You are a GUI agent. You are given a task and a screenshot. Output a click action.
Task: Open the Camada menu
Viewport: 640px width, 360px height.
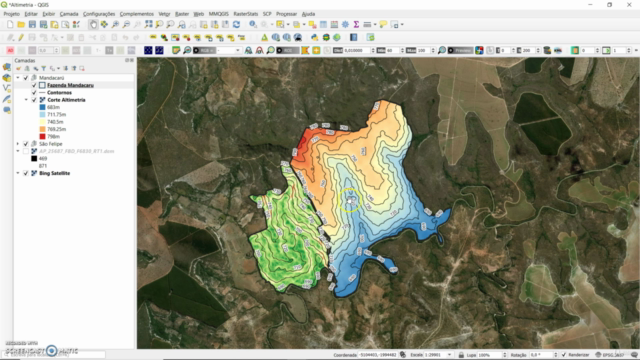click(69, 14)
